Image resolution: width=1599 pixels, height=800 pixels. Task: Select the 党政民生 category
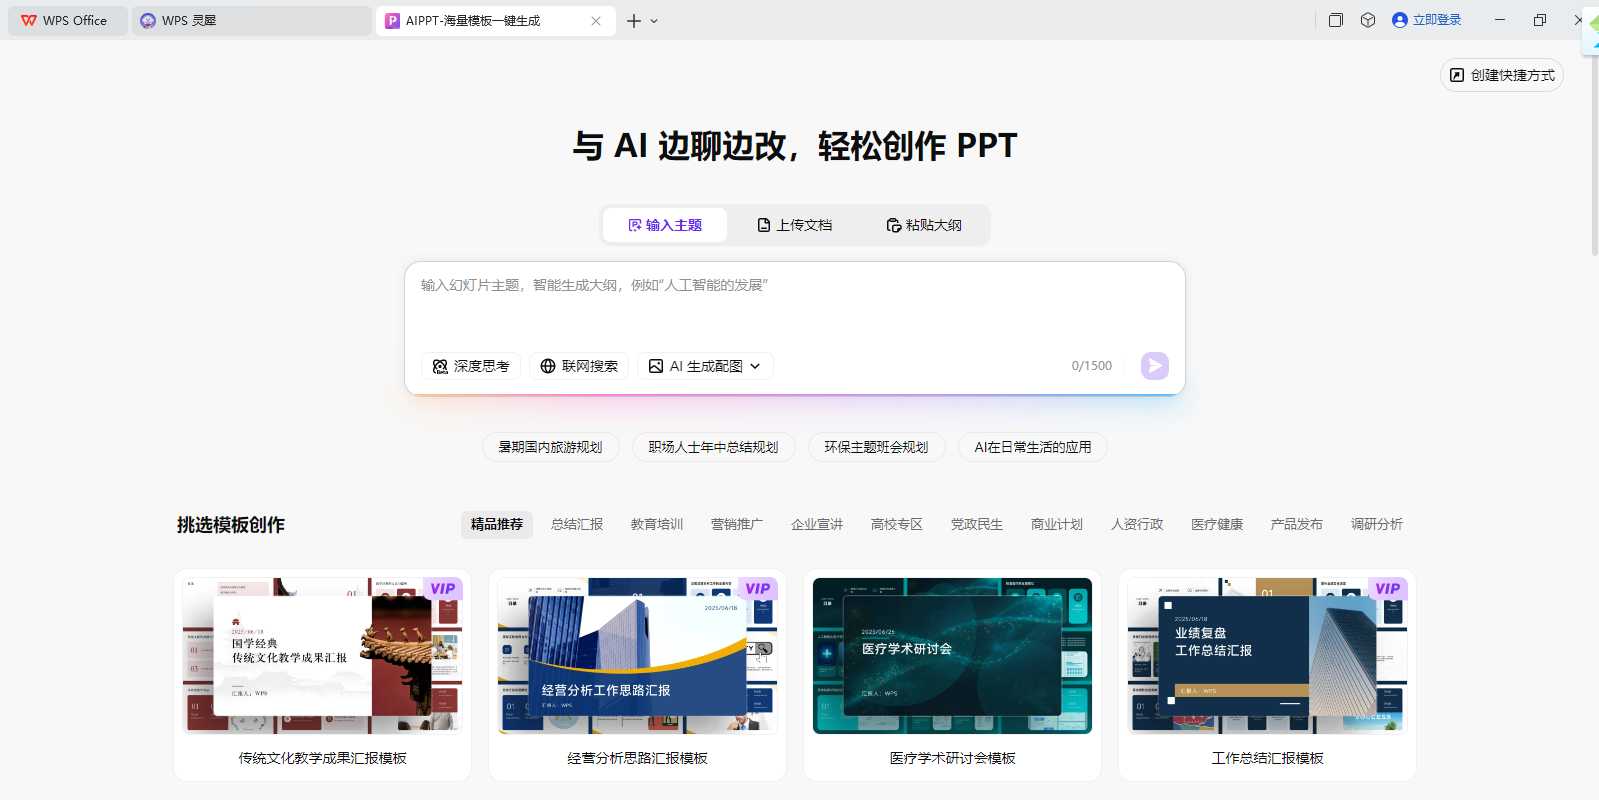point(977,524)
